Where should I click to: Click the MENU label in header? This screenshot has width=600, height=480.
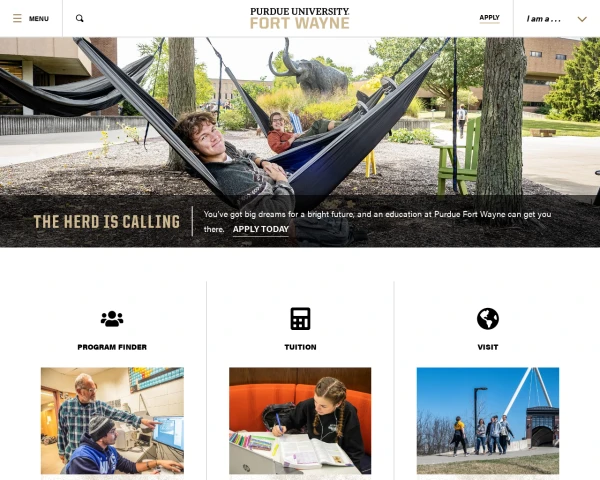pos(39,19)
